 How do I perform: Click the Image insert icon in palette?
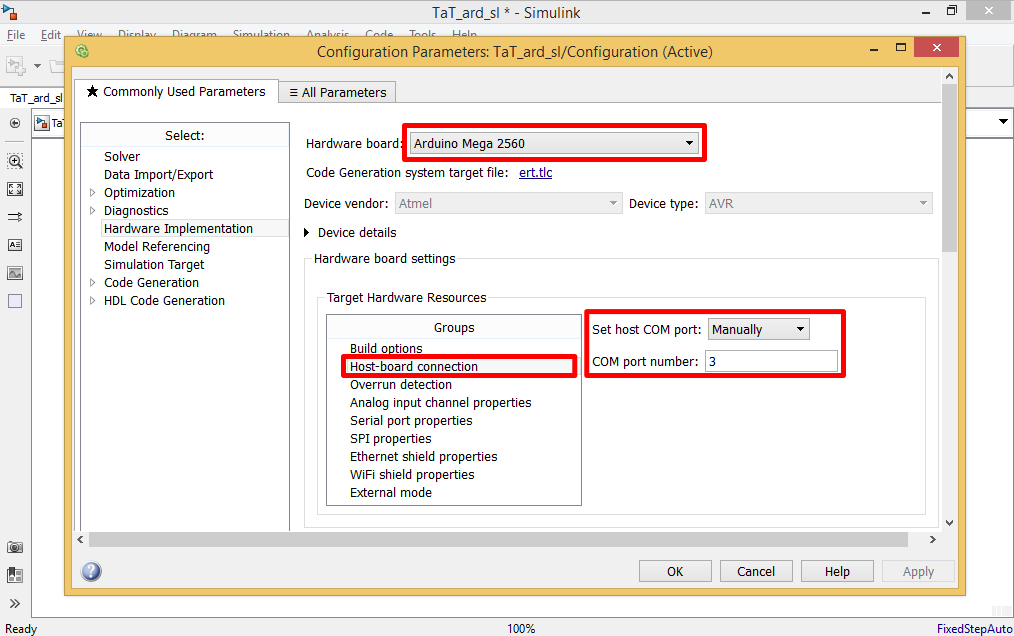15,273
